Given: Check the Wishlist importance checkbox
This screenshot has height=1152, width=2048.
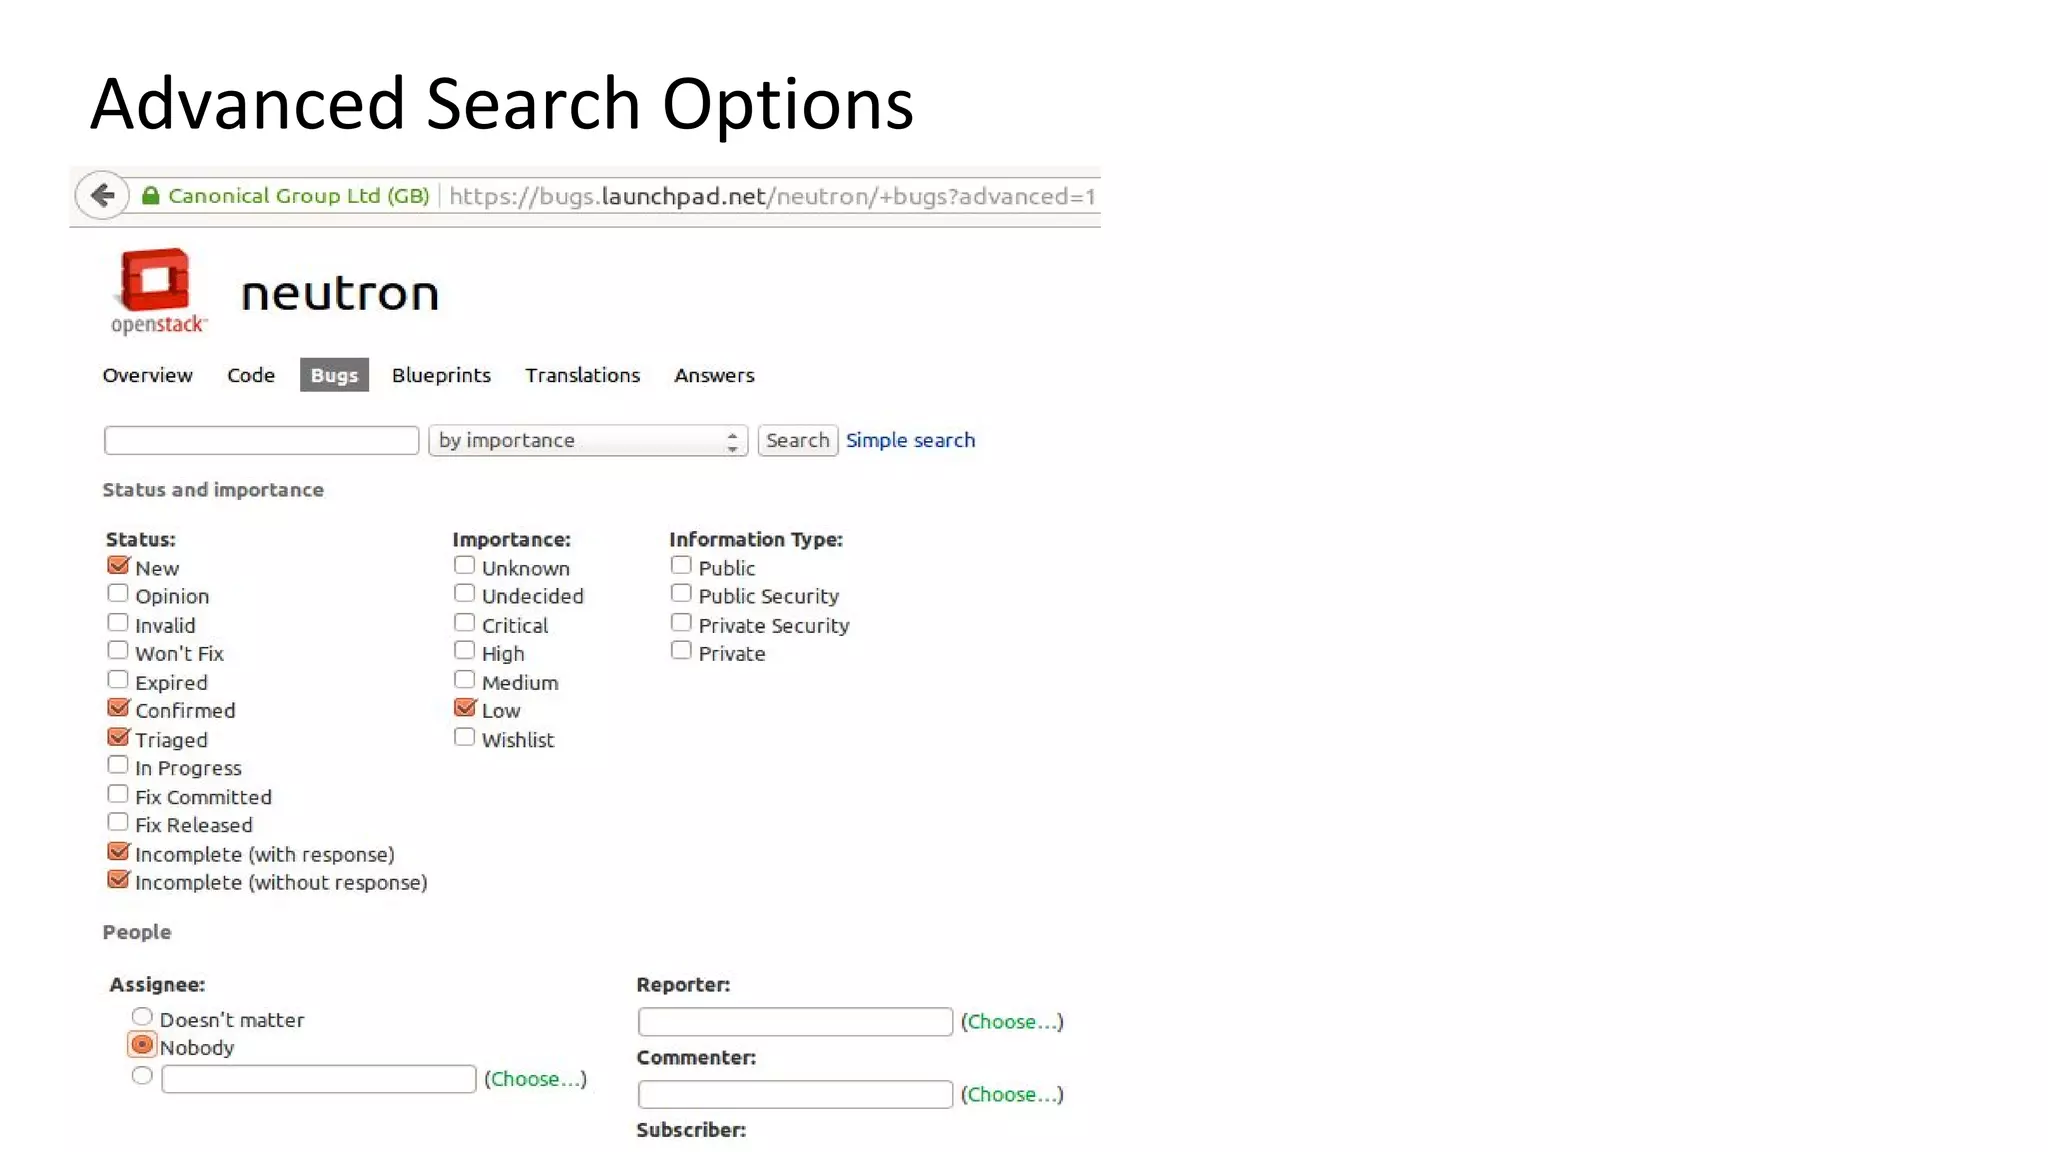Looking at the screenshot, I should [464, 737].
